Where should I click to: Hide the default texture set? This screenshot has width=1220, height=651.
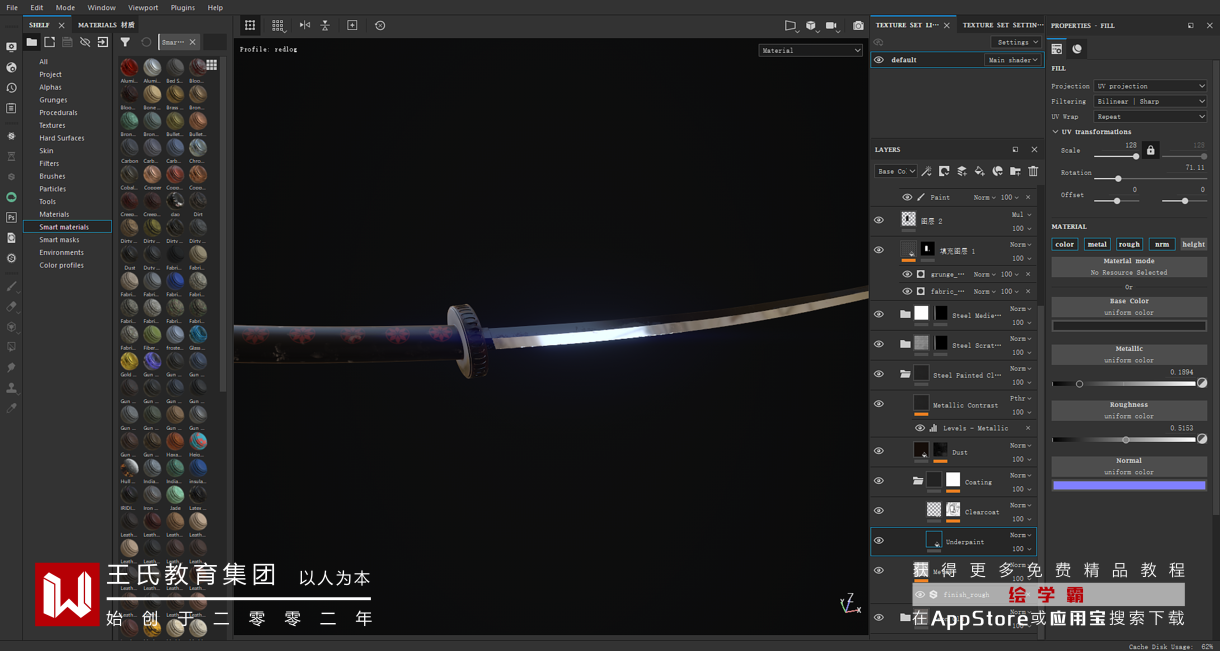[879, 60]
